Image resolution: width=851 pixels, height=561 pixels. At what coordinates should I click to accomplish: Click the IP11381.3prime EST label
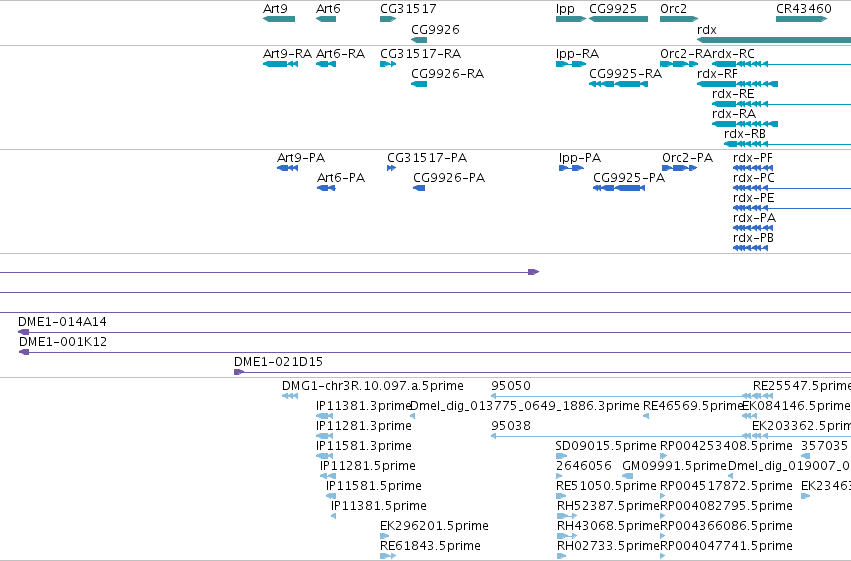coord(364,406)
